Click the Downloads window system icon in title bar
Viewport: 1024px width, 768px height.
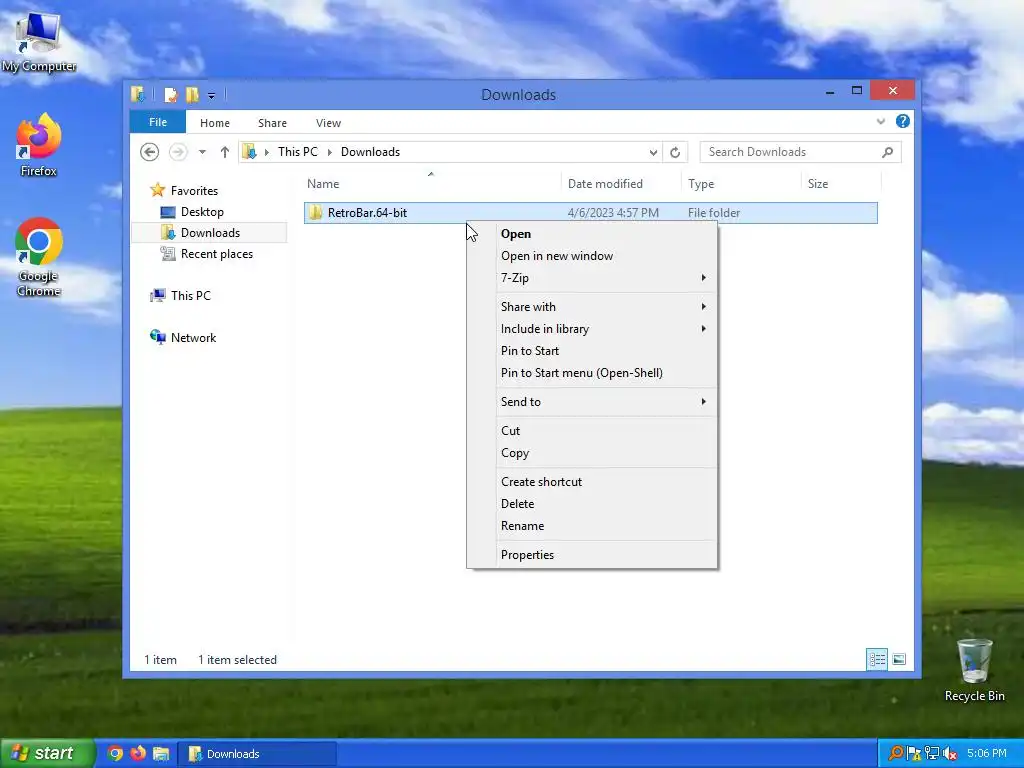coord(137,95)
